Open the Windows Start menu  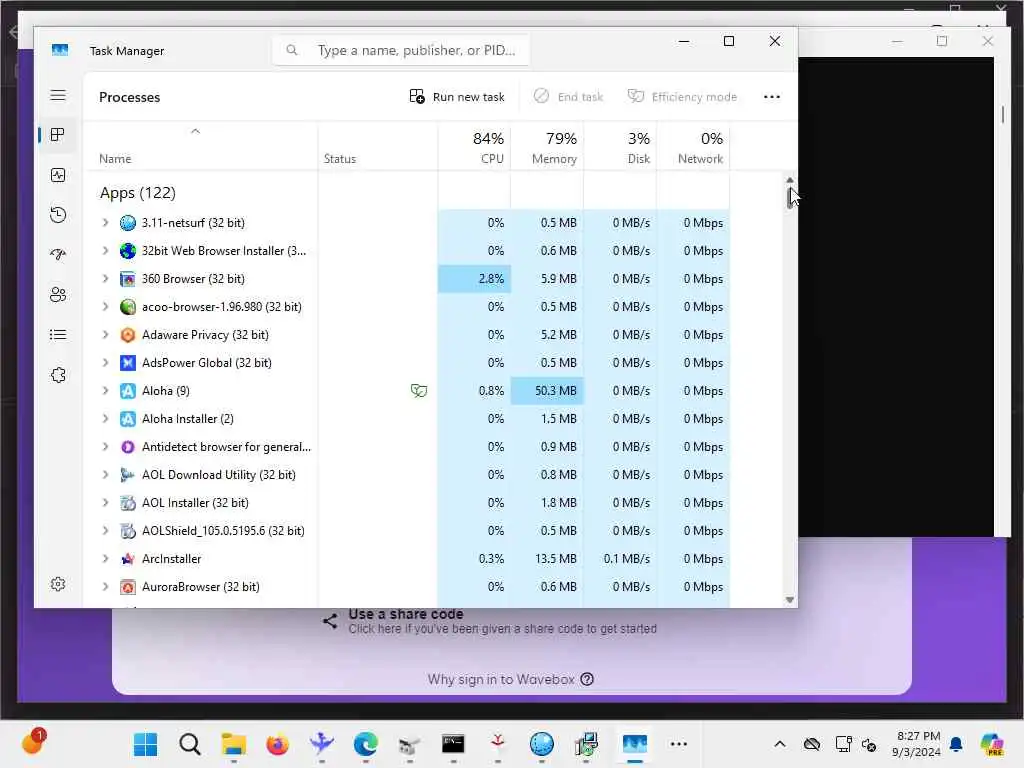(145, 744)
